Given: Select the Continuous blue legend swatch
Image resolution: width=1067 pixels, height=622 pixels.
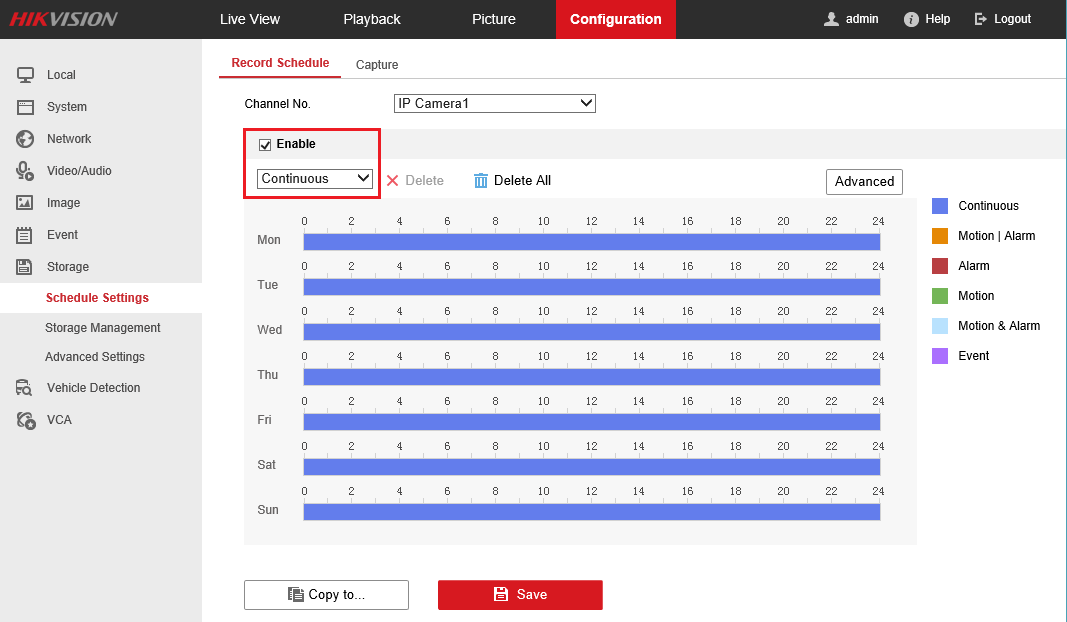Looking at the screenshot, I should click(x=940, y=206).
